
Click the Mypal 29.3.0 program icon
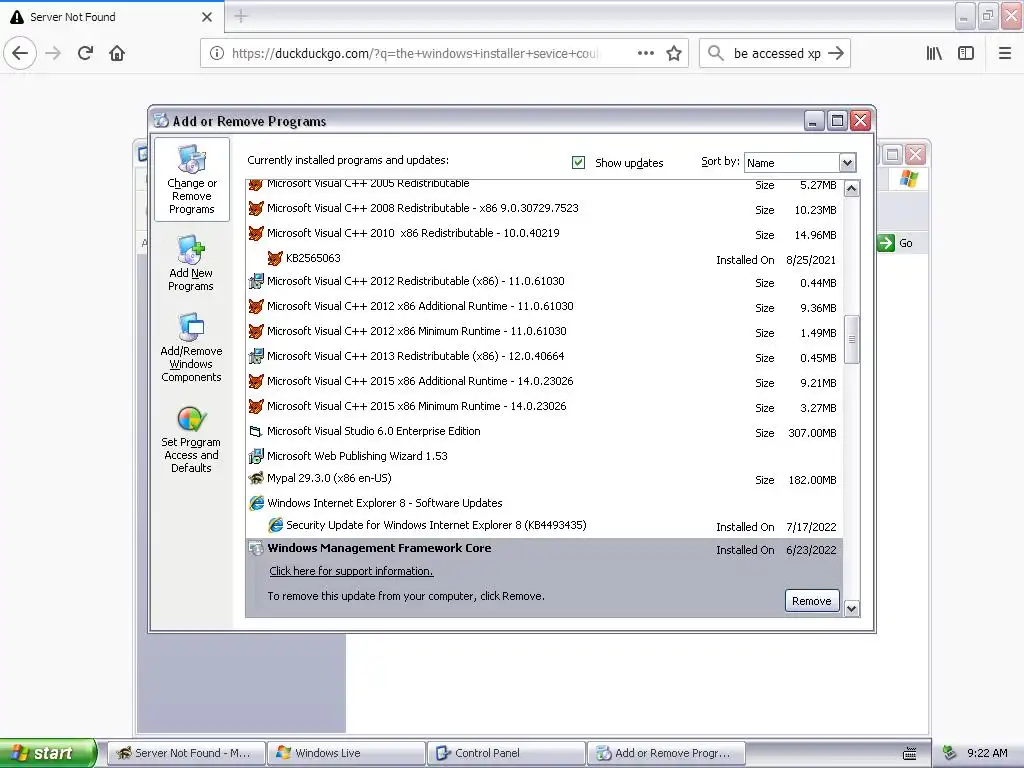tap(256, 478)
